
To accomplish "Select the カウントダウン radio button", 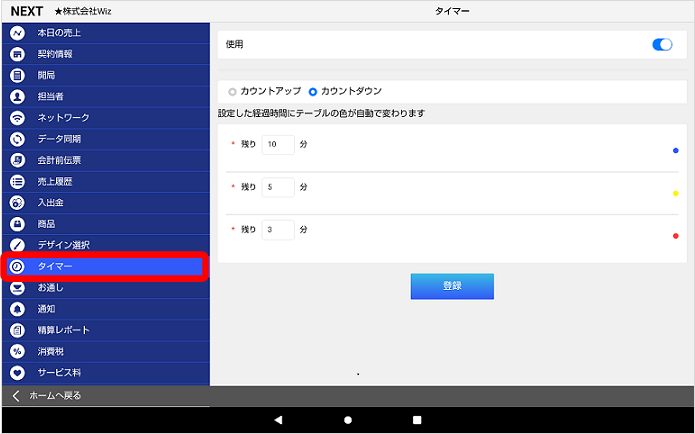I will click(313, 92).
